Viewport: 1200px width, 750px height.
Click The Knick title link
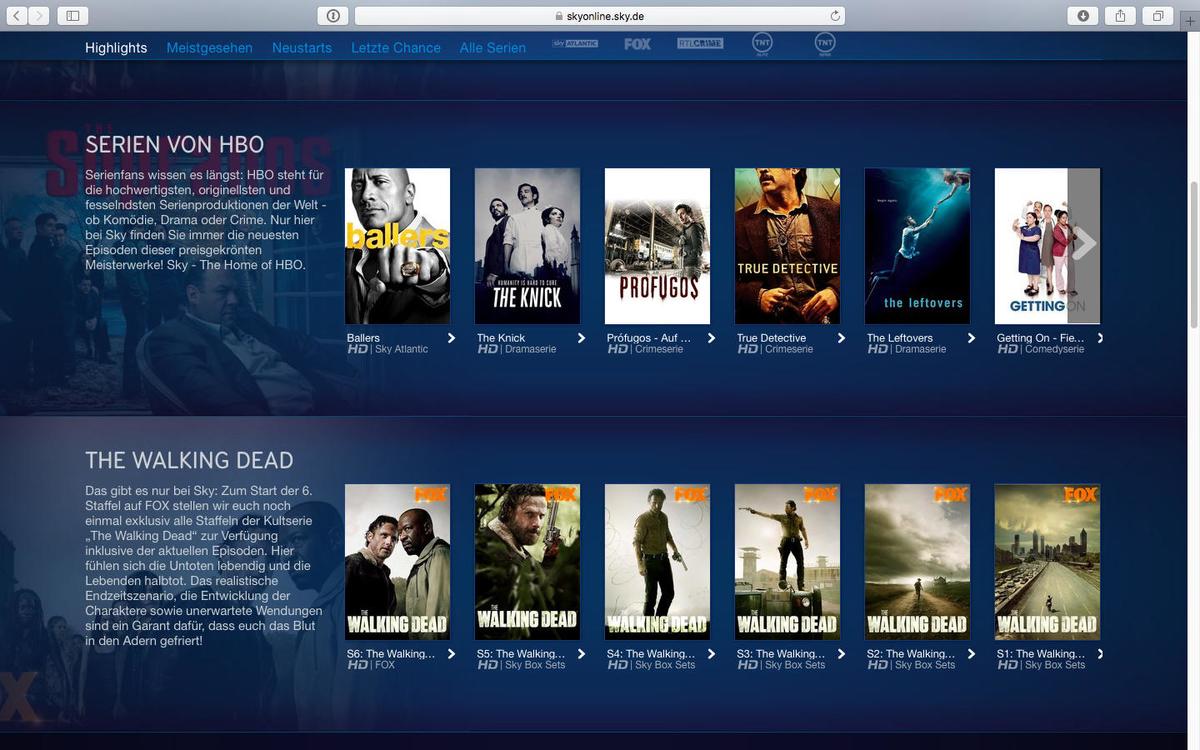pyautogui.click(x=501, y=338)
